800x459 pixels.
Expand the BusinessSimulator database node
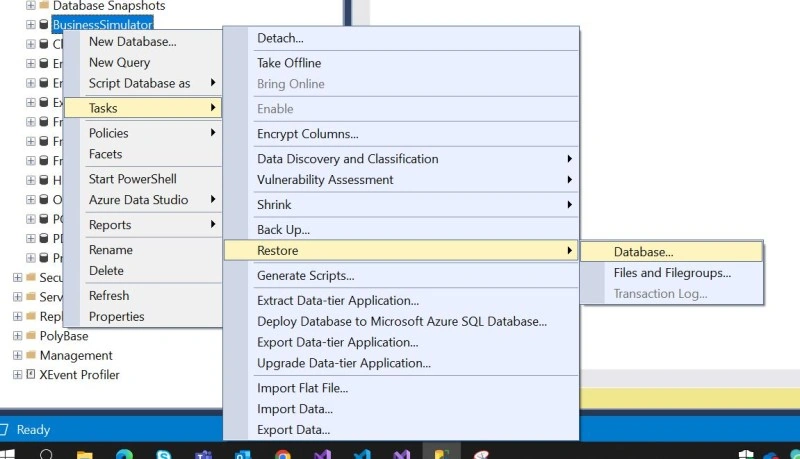click(31, 24)
